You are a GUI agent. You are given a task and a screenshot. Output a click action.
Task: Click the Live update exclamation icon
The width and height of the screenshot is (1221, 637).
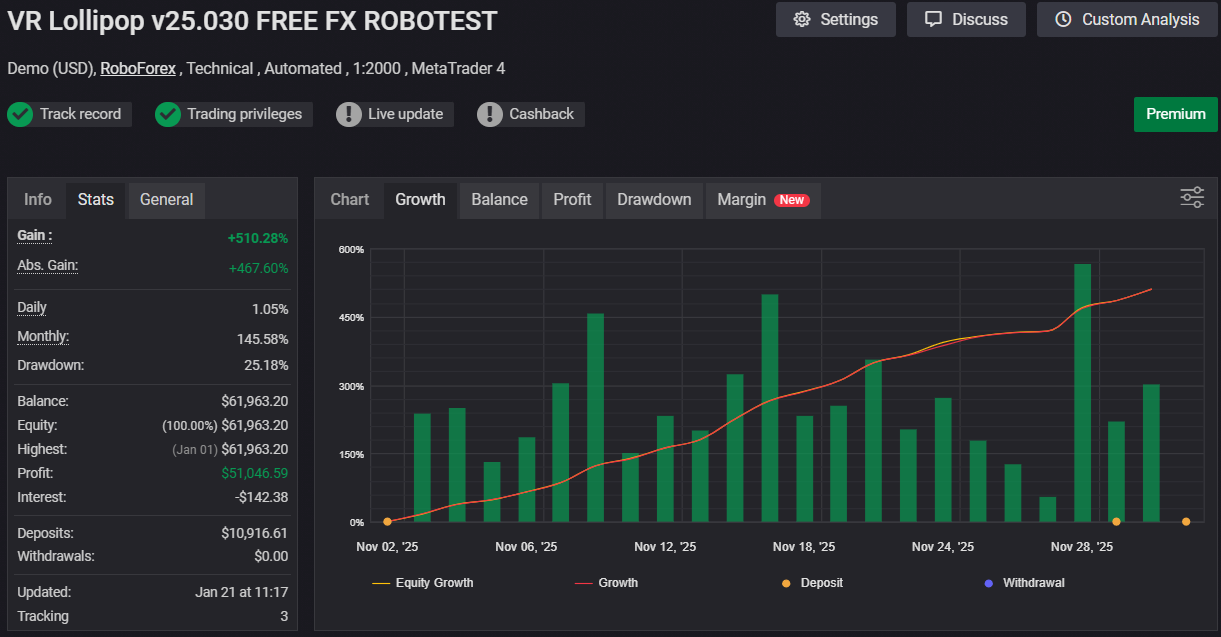349,114
